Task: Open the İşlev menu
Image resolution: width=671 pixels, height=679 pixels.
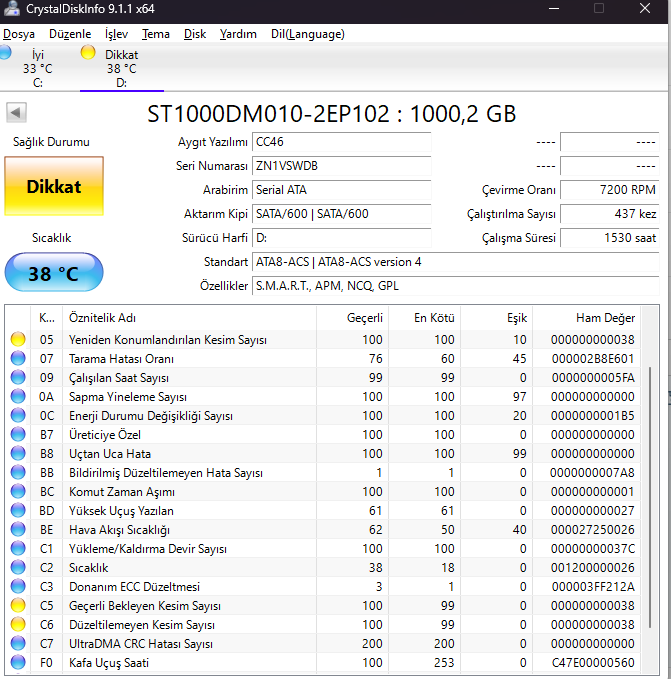Action: click(116, 34)
